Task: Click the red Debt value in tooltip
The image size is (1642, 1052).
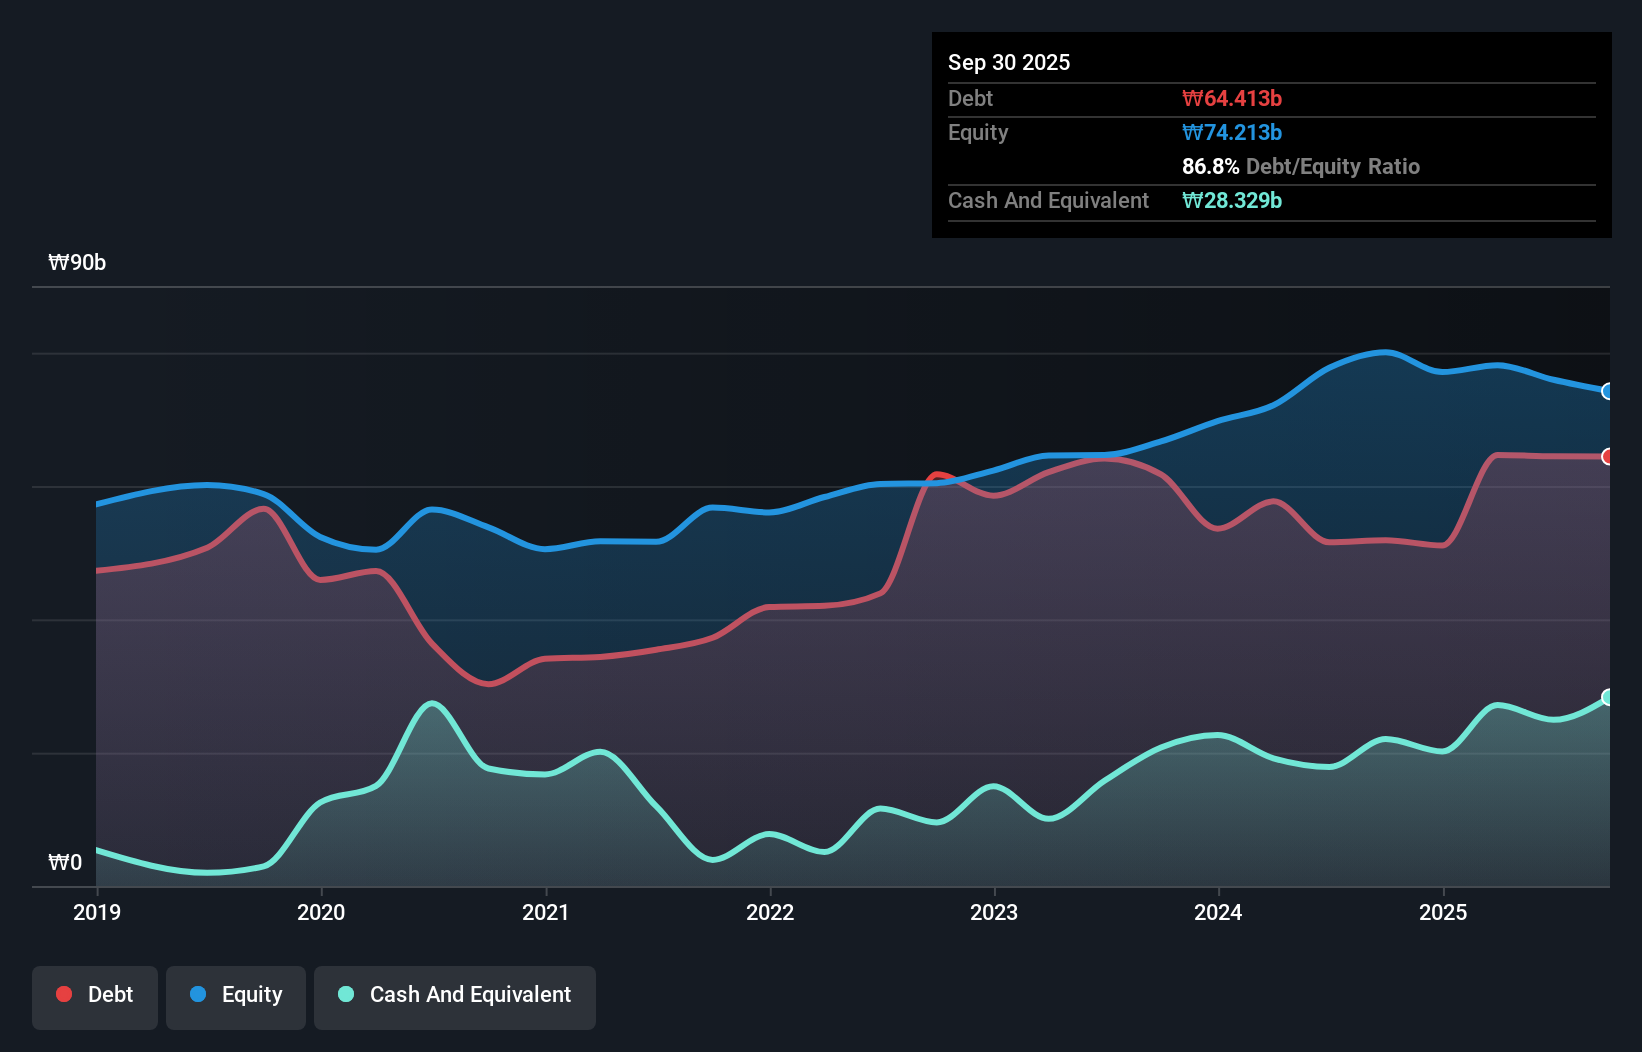Action: [x=1232, y=98]
